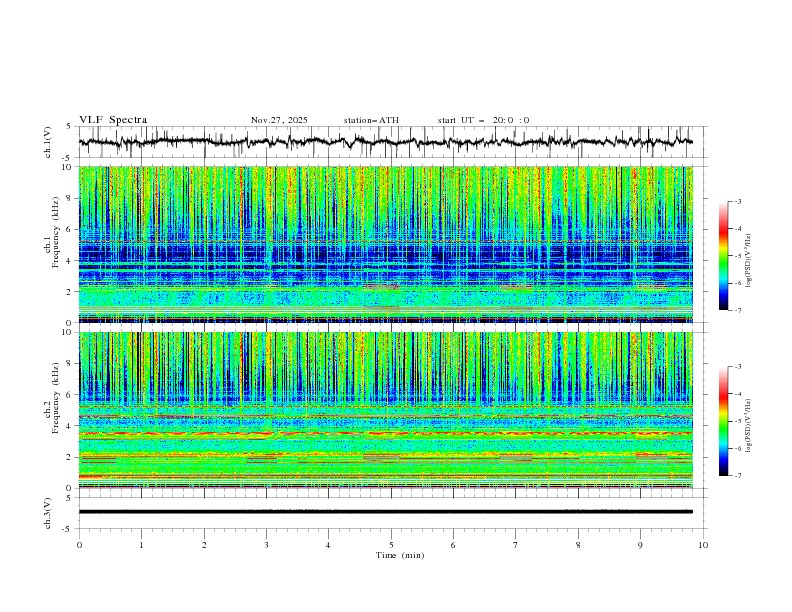The image size is (792, 612).
Task: Click the "ch.1(V)" waveform axis label
Action: pyautogui.click(x=48, y=142)
